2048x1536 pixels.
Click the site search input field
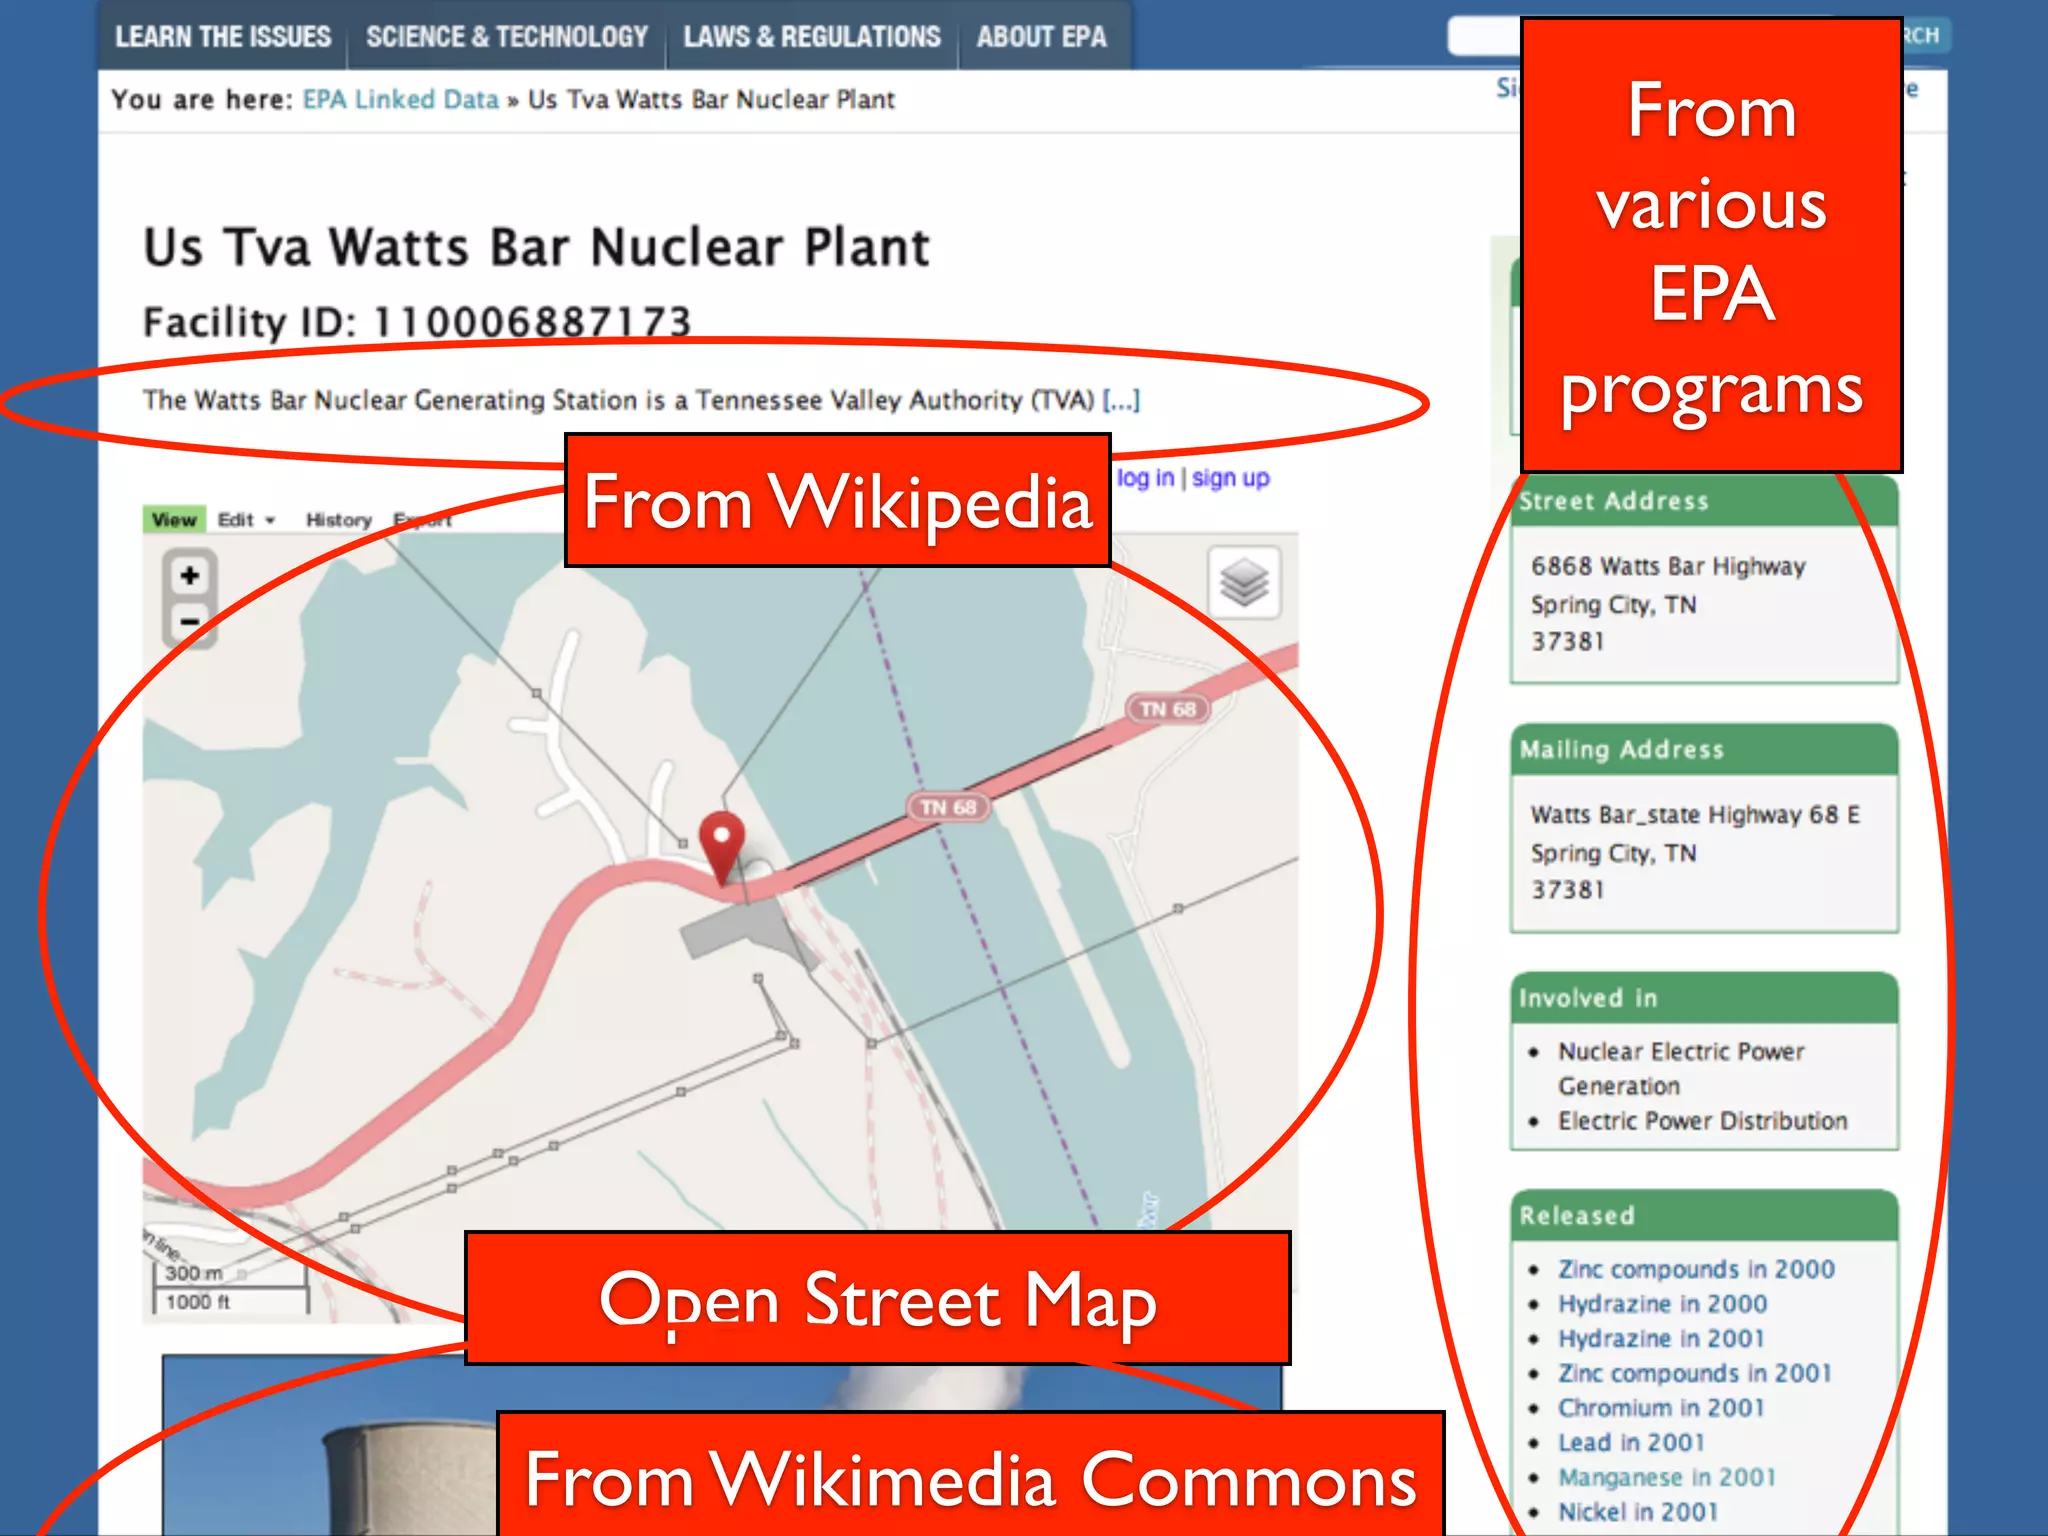click(x=1484, y=36)
